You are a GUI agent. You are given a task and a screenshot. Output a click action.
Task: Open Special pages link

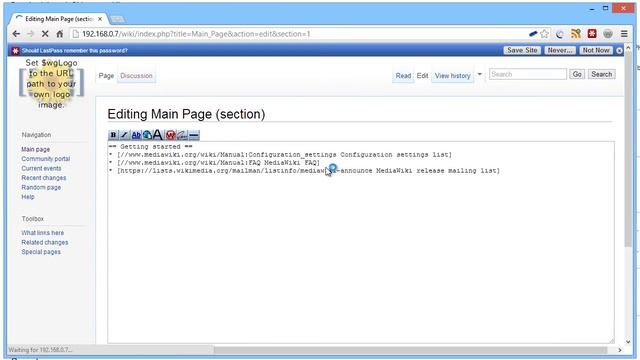coord(41,252)
